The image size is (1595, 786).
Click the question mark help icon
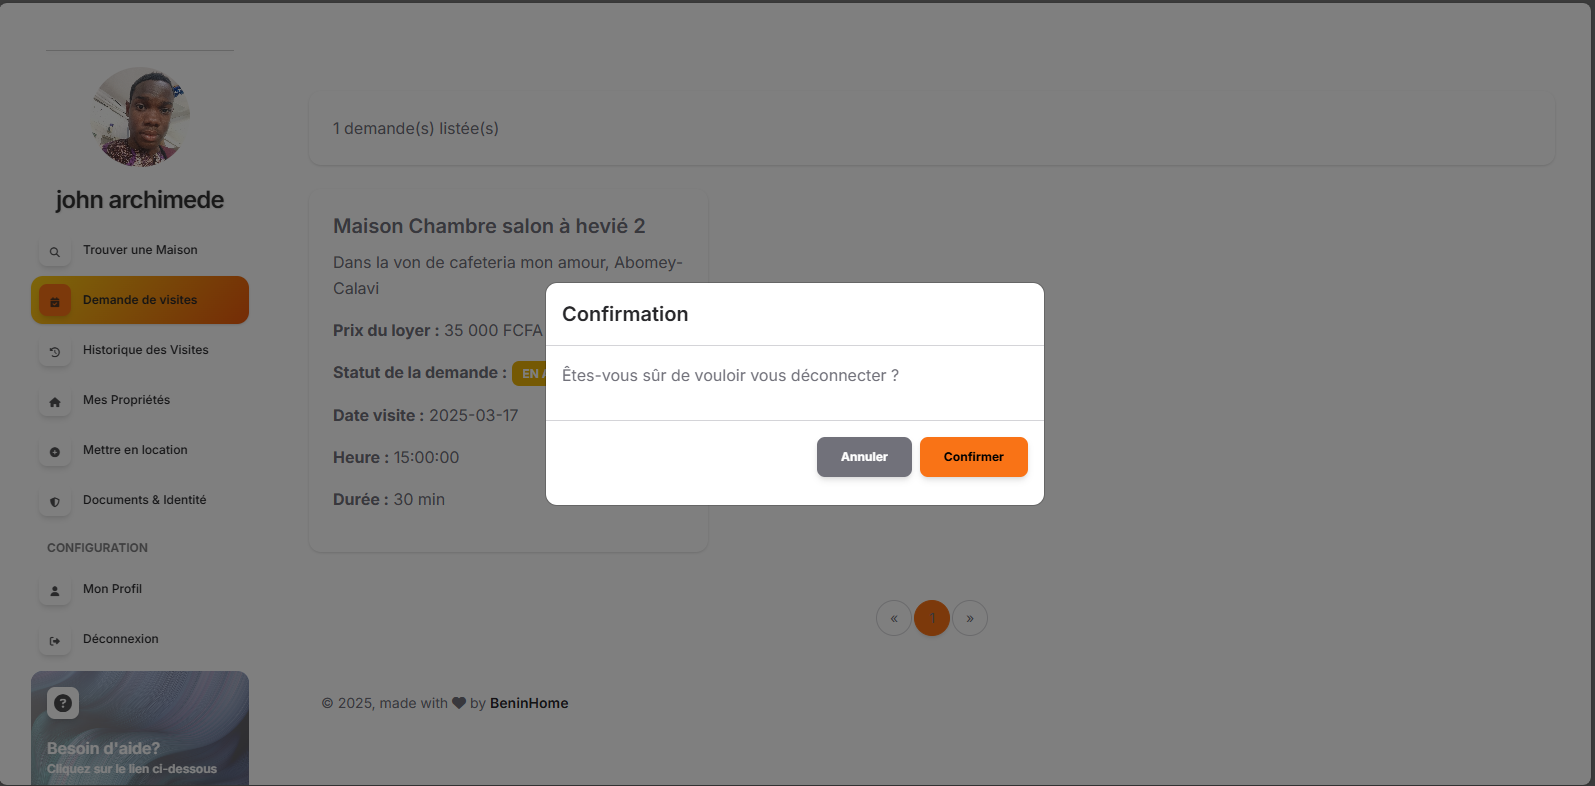coord(63,703)
